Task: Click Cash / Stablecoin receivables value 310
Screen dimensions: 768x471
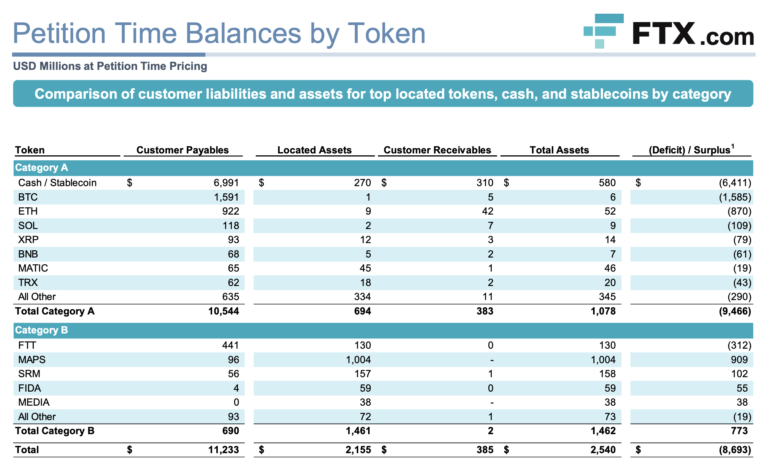Action: pos(485,183)
